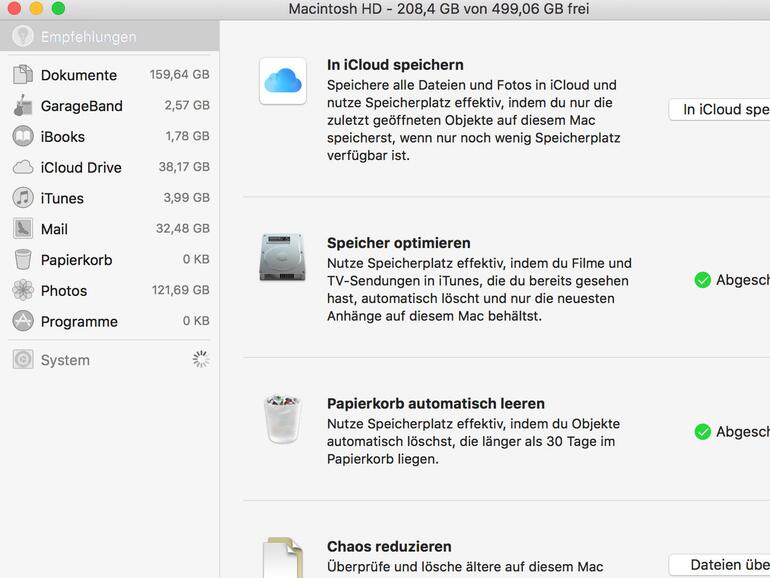770x578 pixels.
Task: Select Empfehlungen in the sidebar
Action: pyautogui.click(x=110, y=36)
